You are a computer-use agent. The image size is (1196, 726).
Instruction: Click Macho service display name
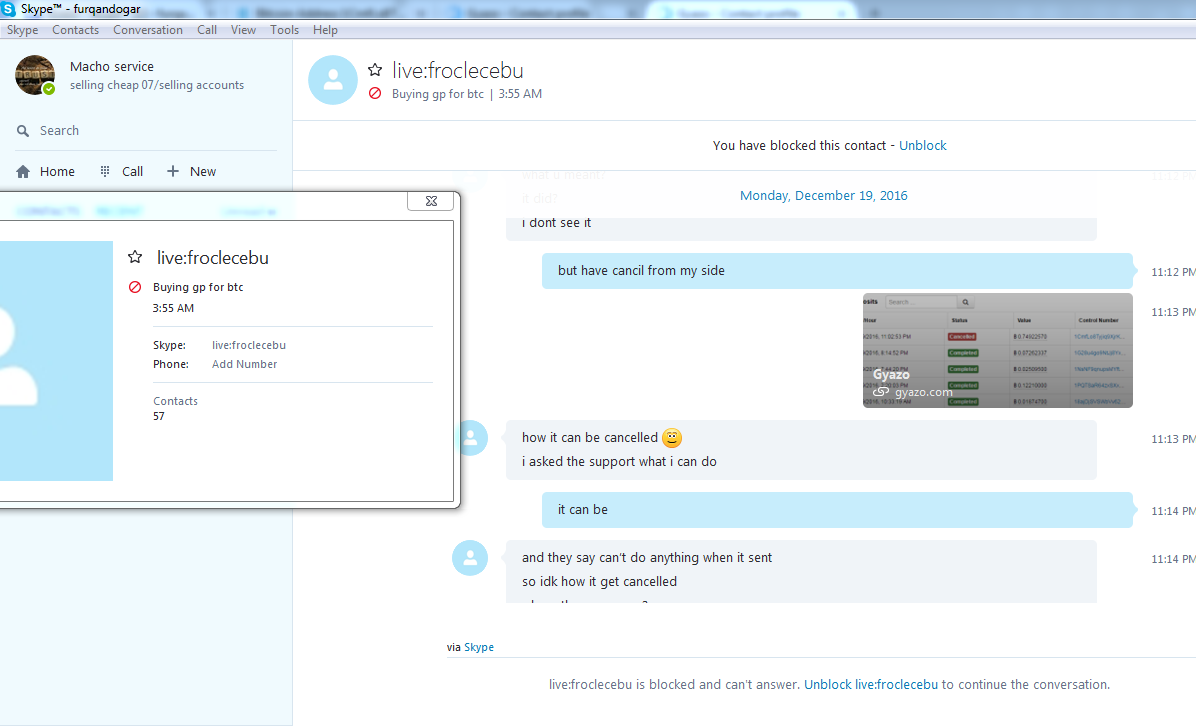pyautogui.click(x=112, y=66)
